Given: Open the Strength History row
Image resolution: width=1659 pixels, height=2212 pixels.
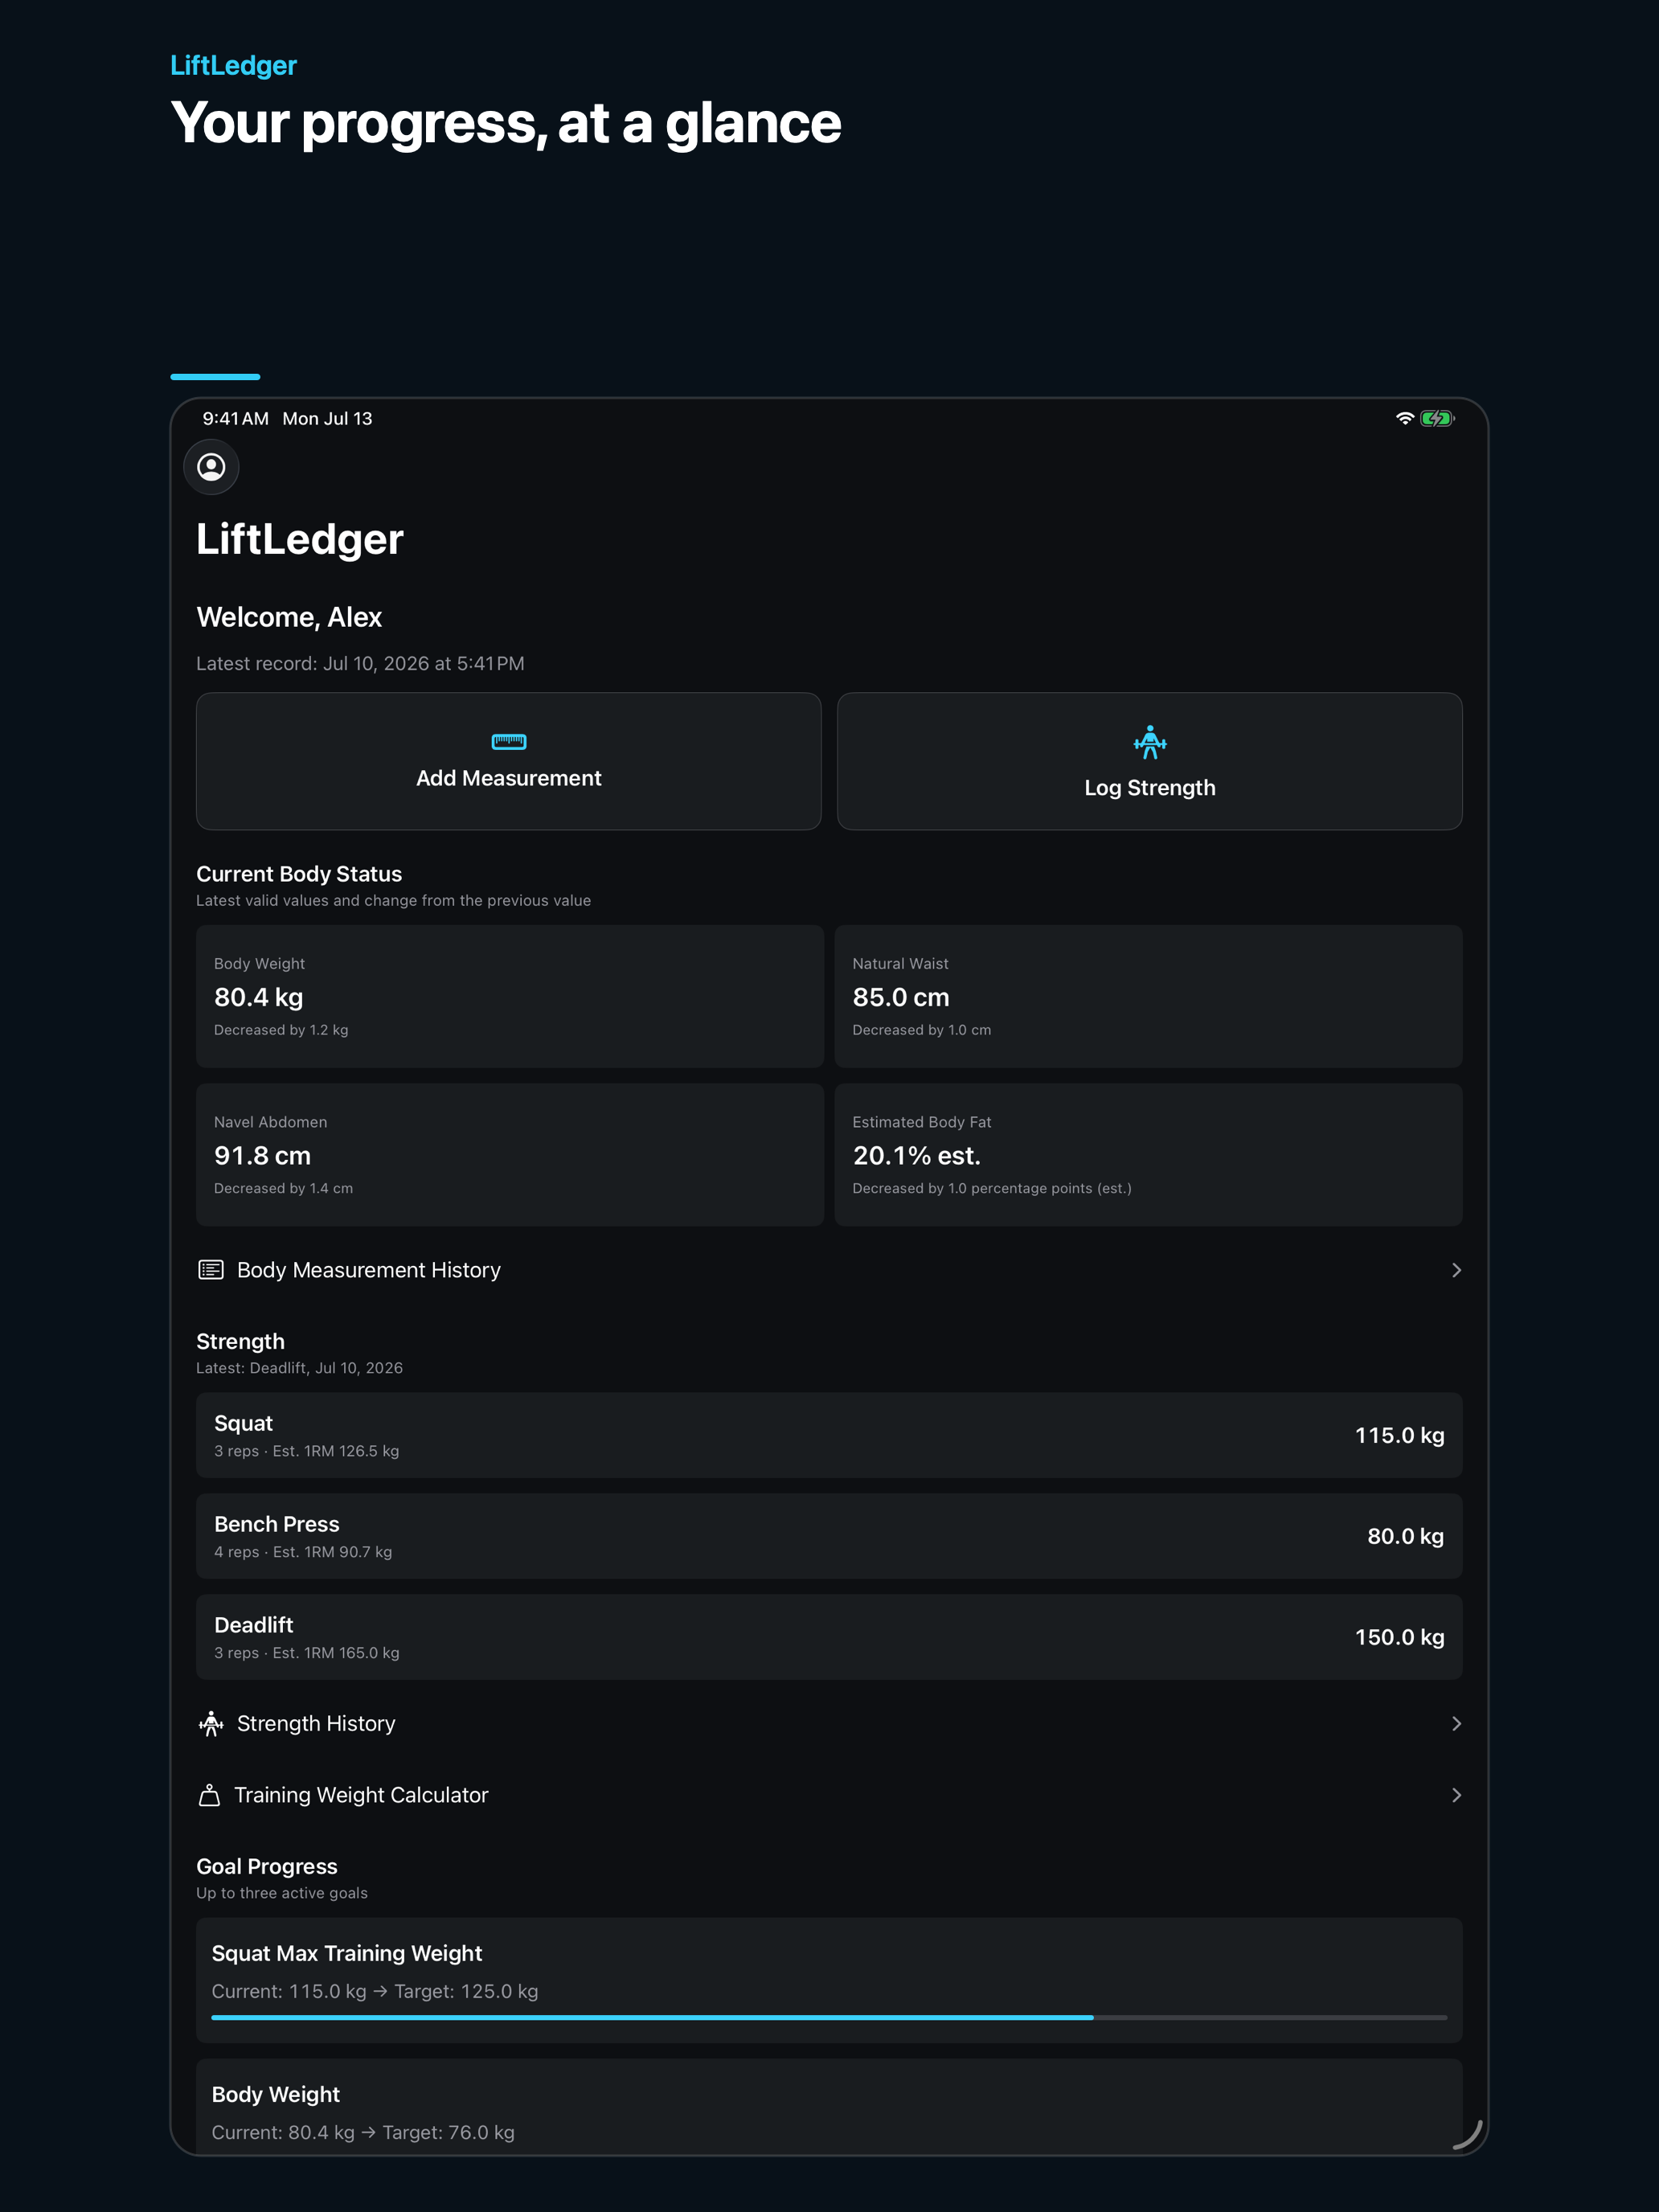Looking at the screenshot, I should click(x=829, y=1723).
